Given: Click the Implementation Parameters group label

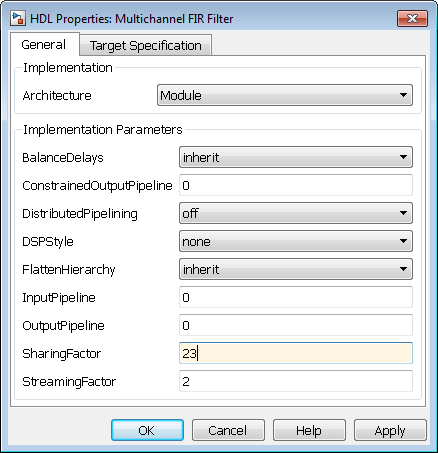Looking at the screenshot, I should [103, 129].
